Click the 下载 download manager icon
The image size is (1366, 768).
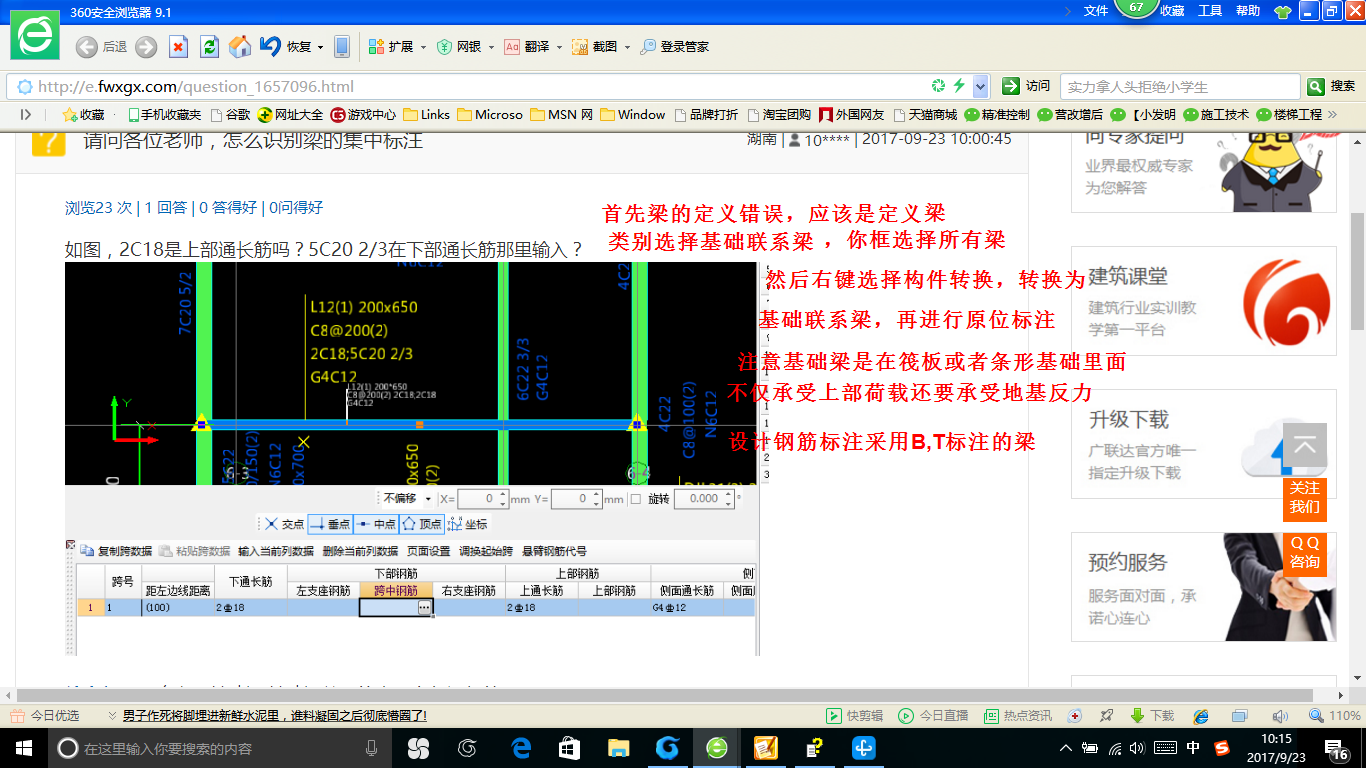tap(1152, 716)
